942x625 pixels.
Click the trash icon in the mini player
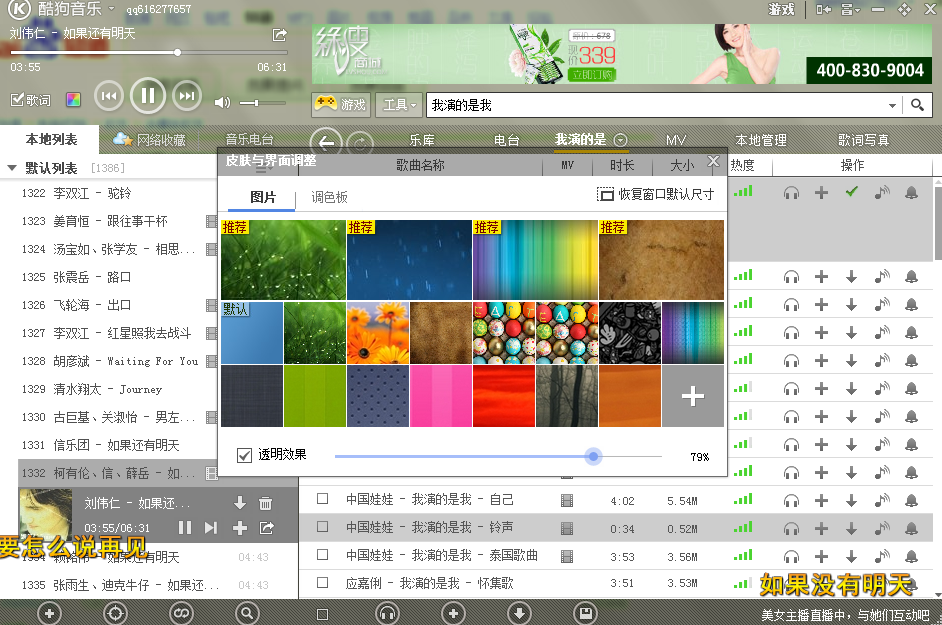click(266, 504)
